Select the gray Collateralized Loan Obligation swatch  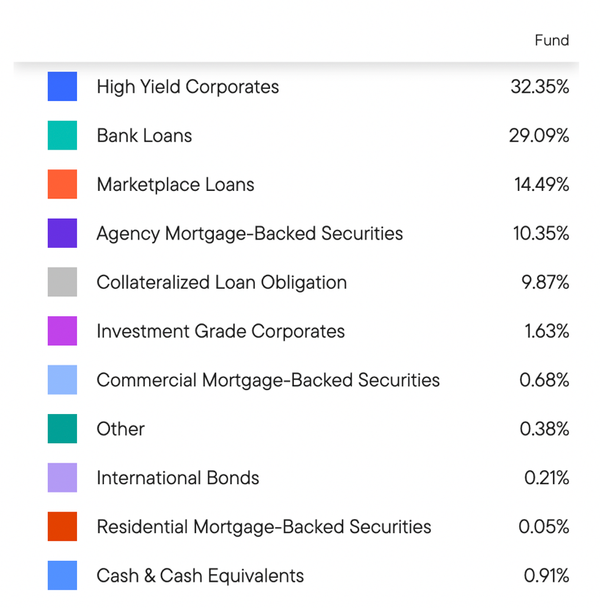pos(62,282)
